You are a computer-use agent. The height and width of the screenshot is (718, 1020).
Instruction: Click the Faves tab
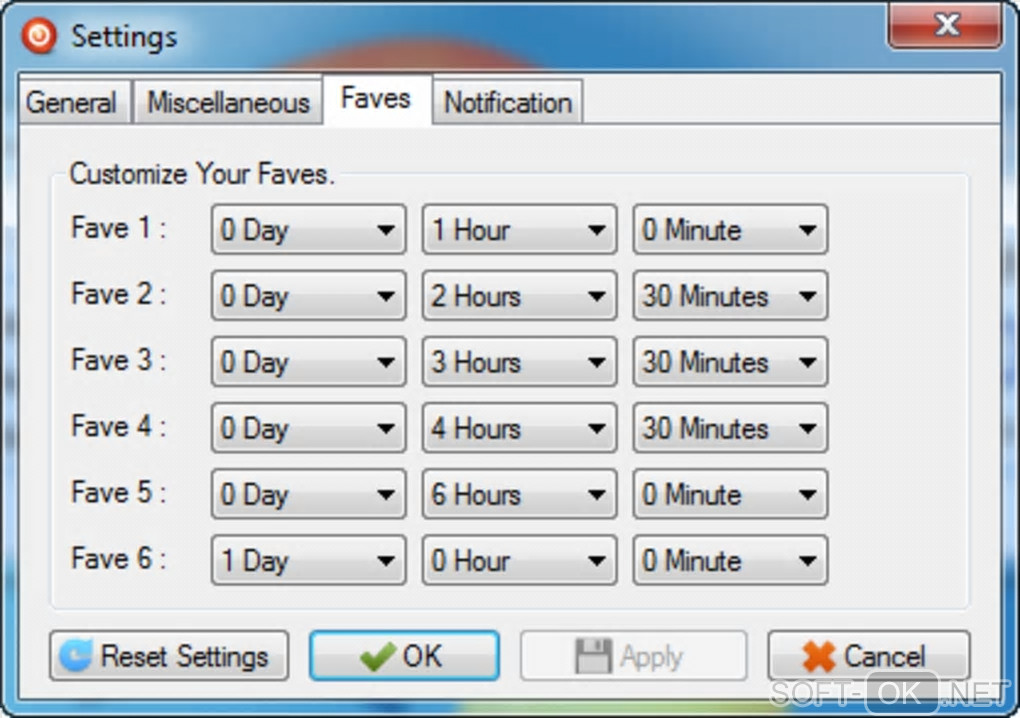pyautogui.click(x=376, y=99)
